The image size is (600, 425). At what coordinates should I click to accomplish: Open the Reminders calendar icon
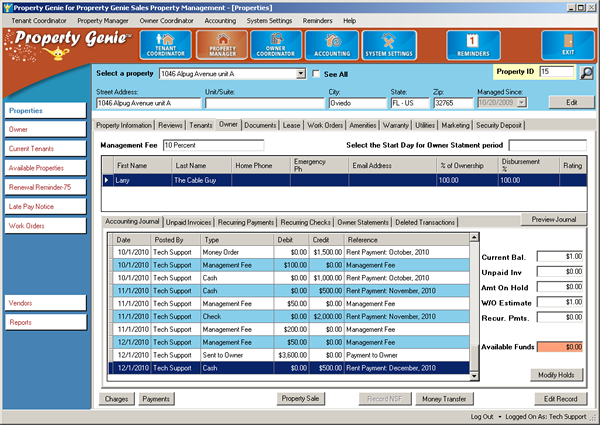[473, 45]
